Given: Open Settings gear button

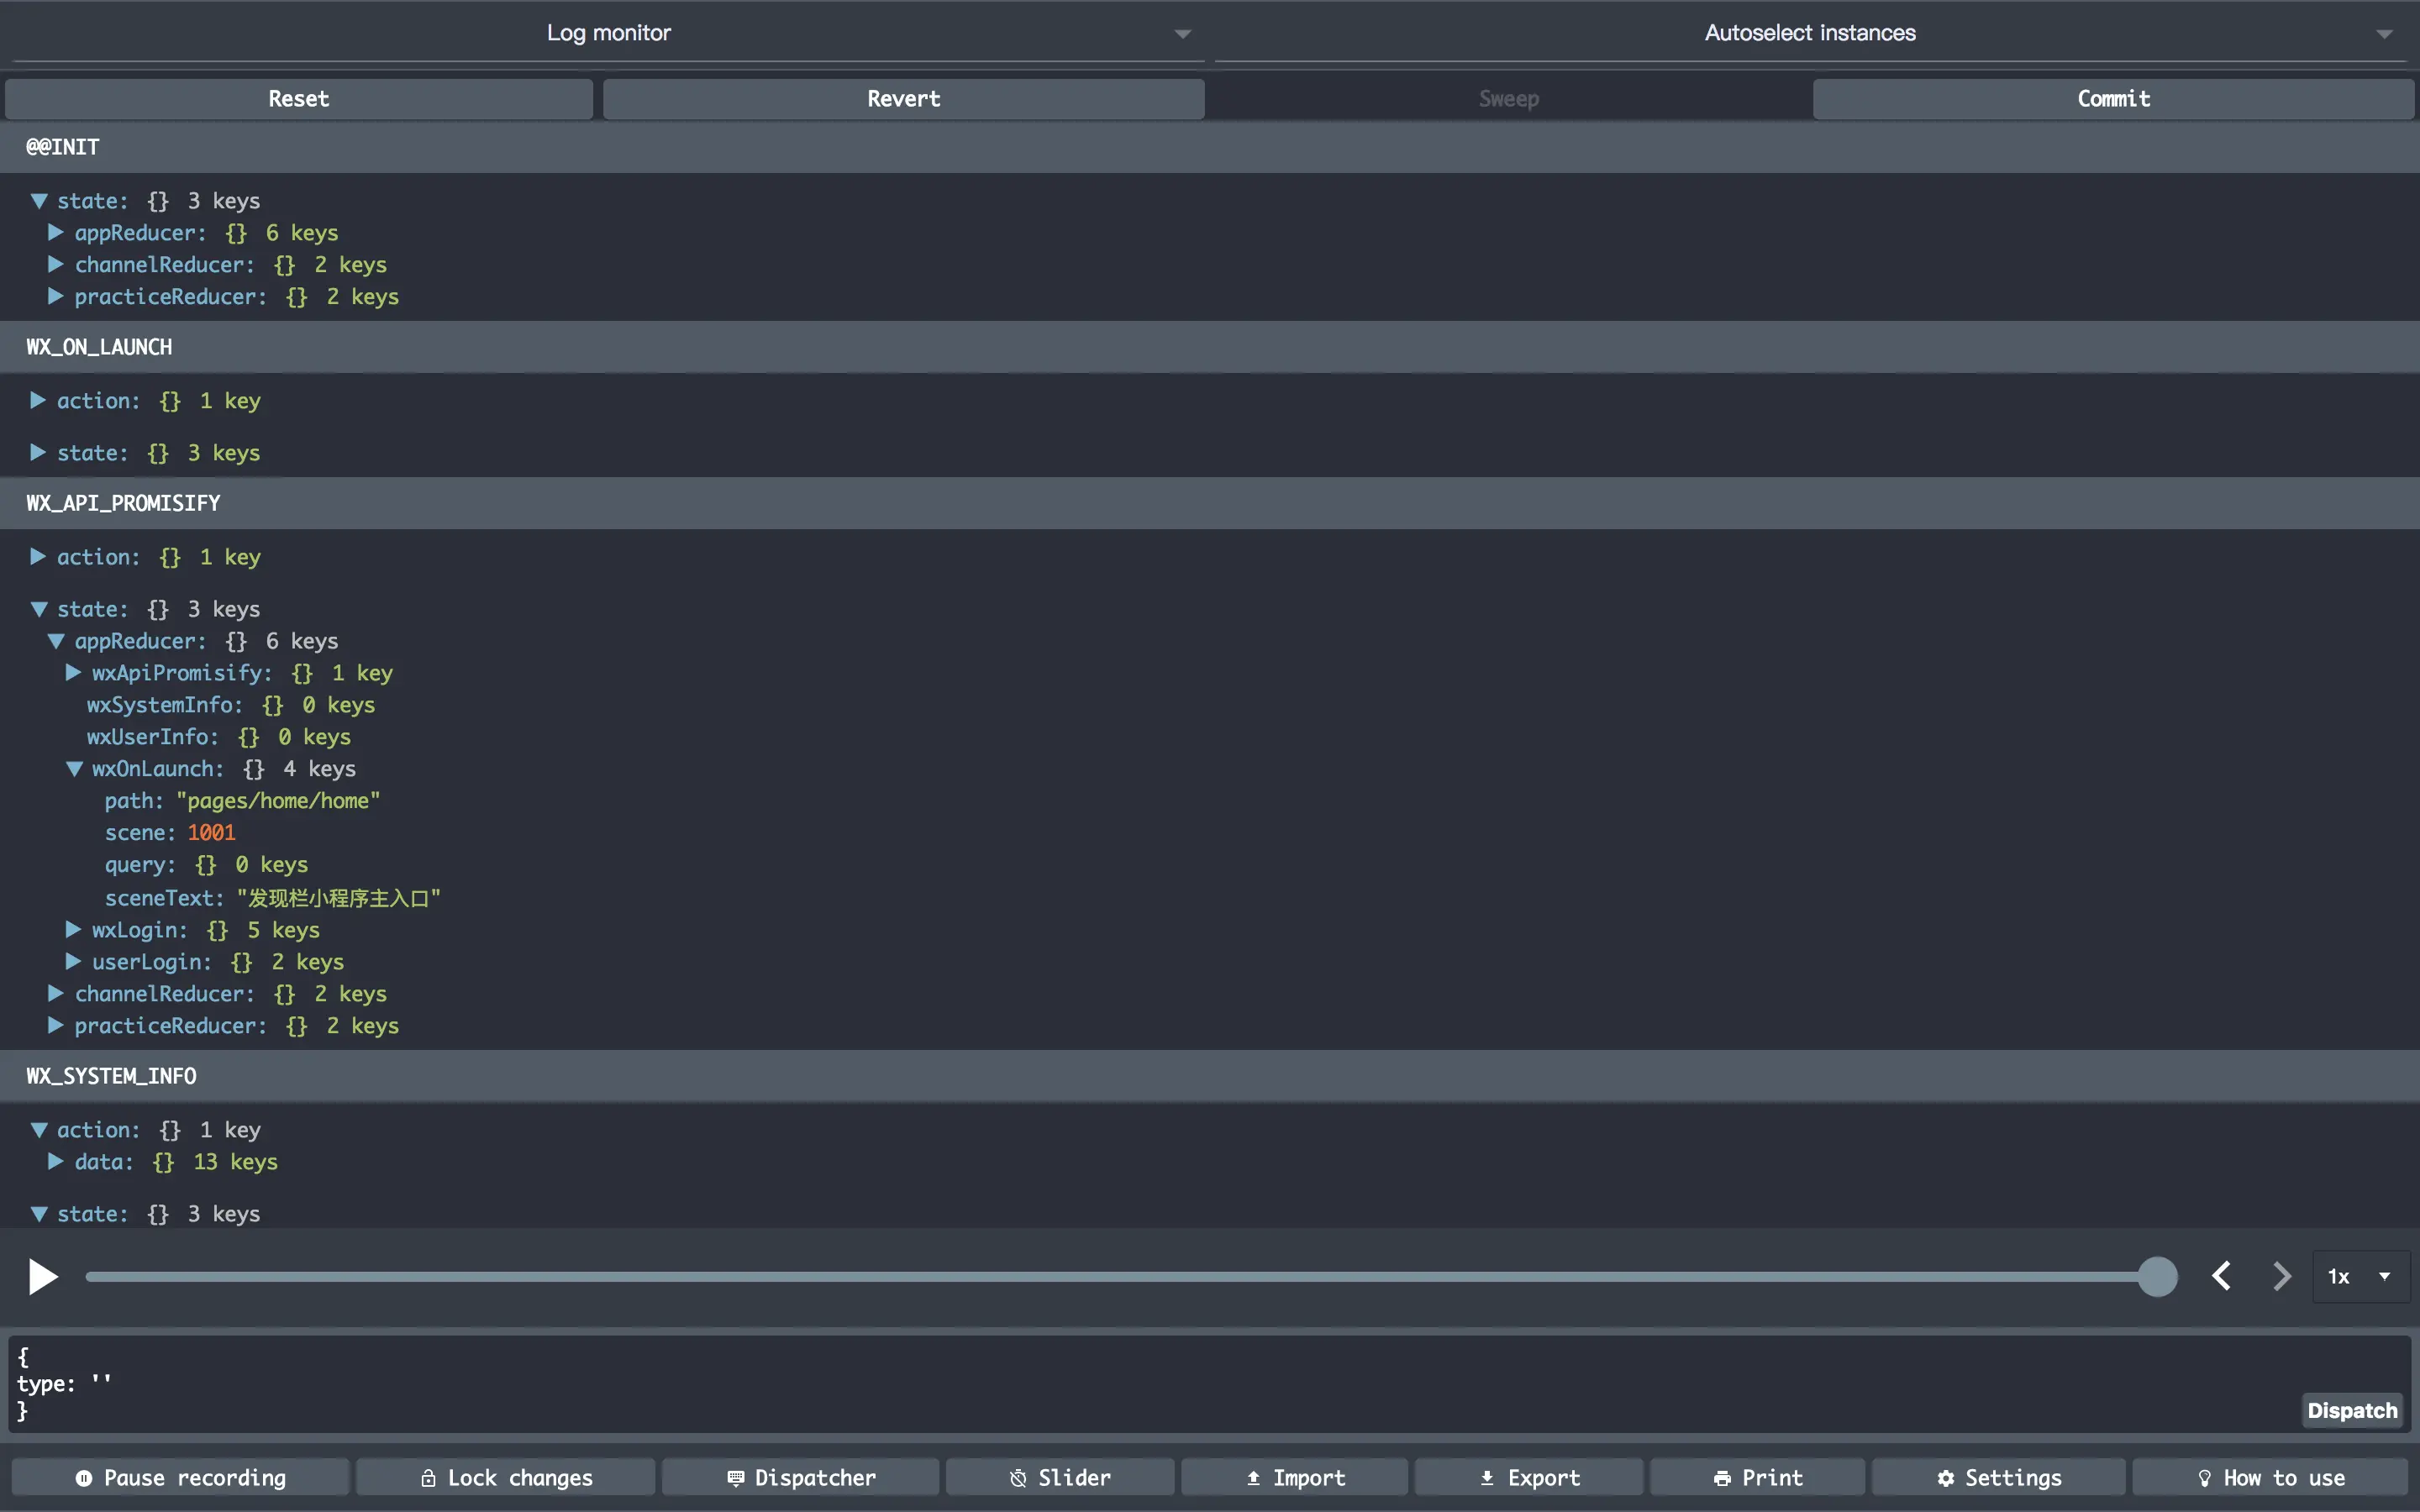Looking at the screenshot, I should [x=1998, y=1477].
